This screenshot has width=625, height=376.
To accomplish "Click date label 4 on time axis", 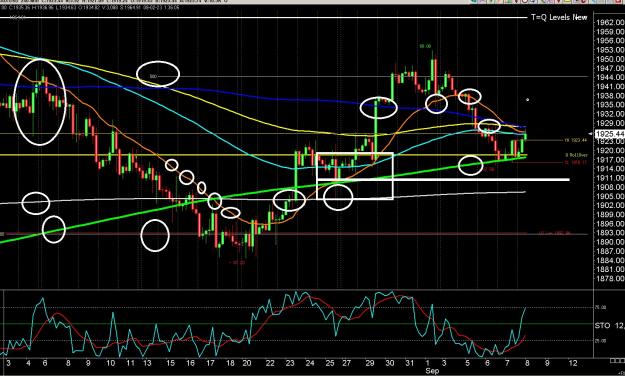I will 28,363.
